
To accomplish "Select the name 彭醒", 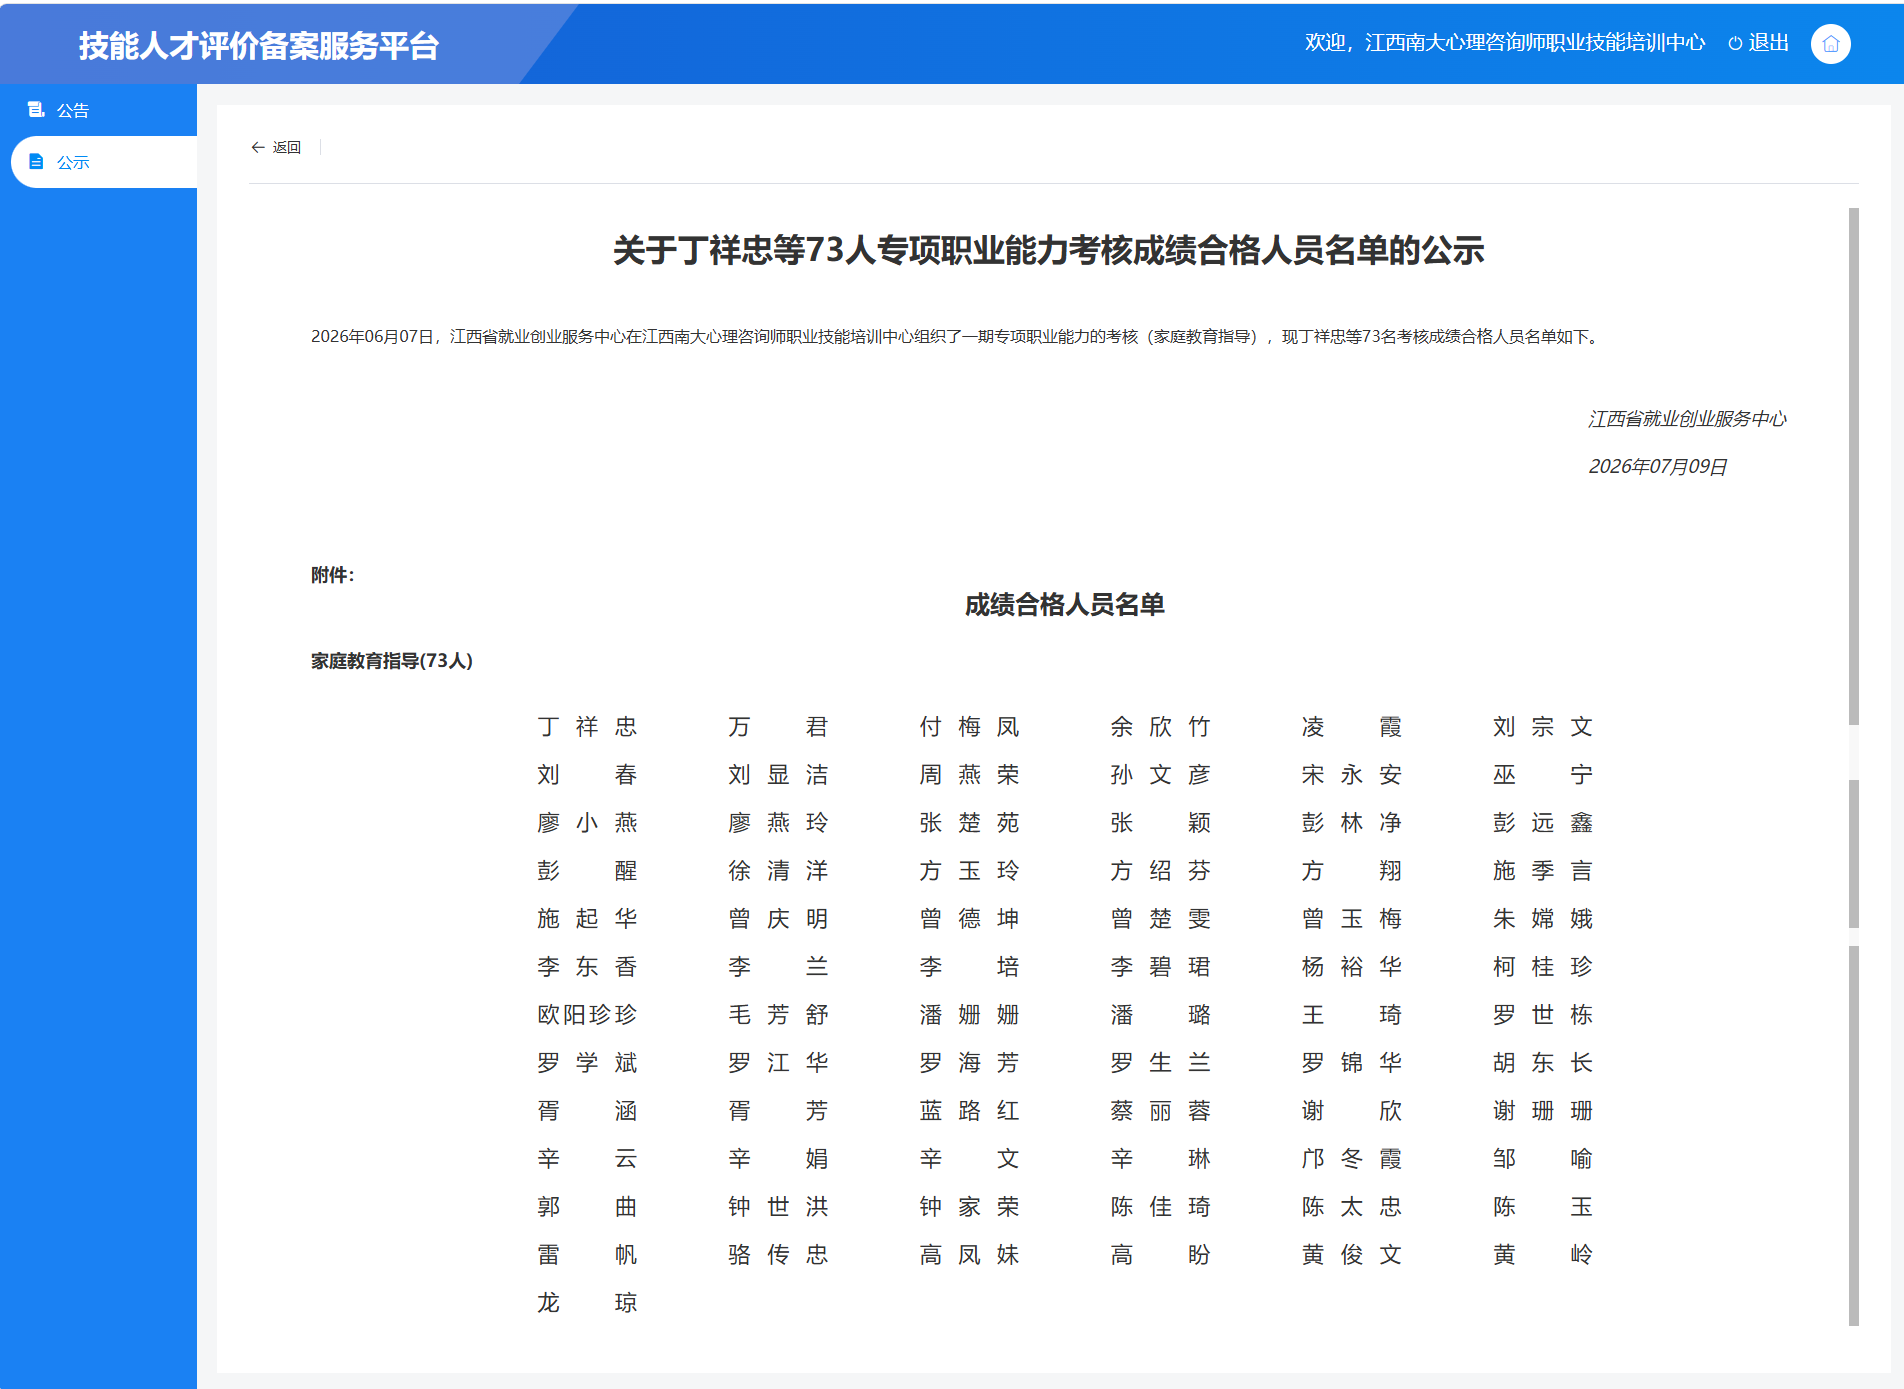I will (587, 871).
